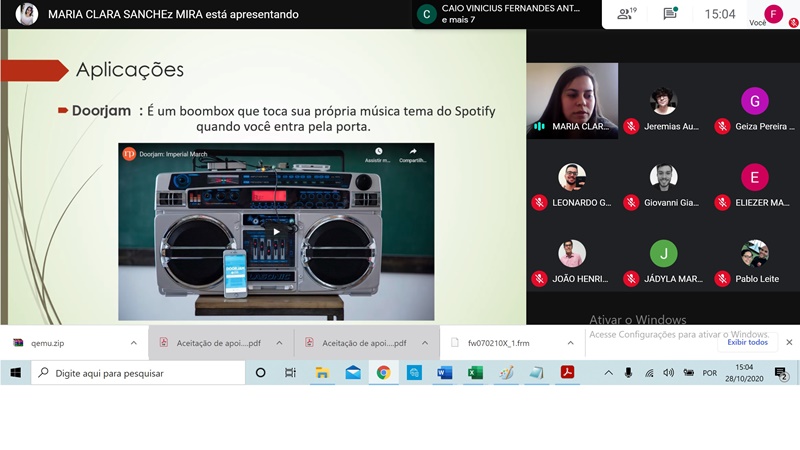800x450 pixels.
Task: Open volume speaker tray icon
Action: [x=669, y=373]
